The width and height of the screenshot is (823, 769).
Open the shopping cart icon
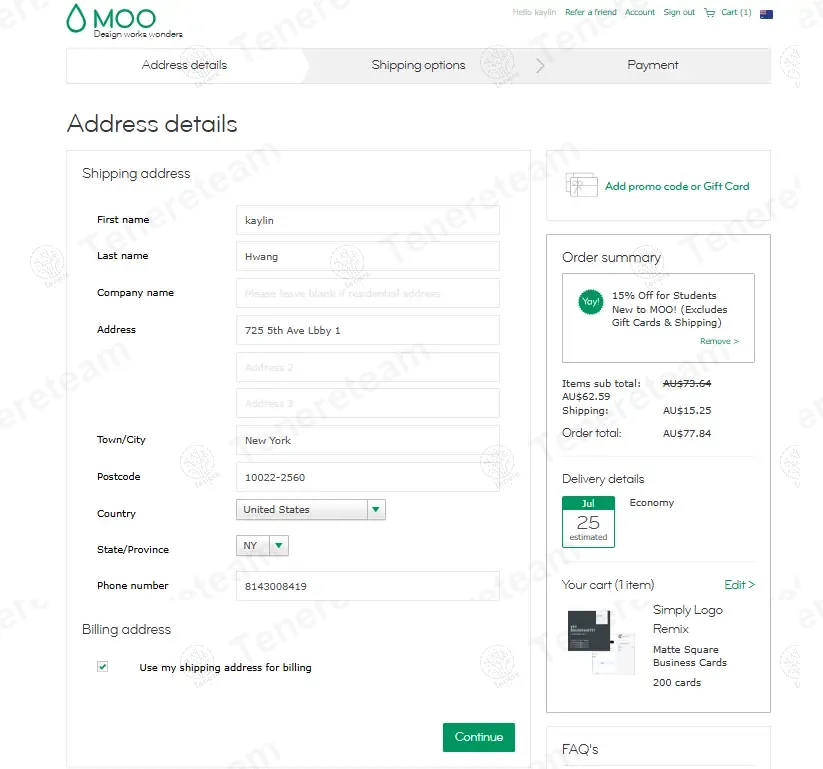click(709, 13)
